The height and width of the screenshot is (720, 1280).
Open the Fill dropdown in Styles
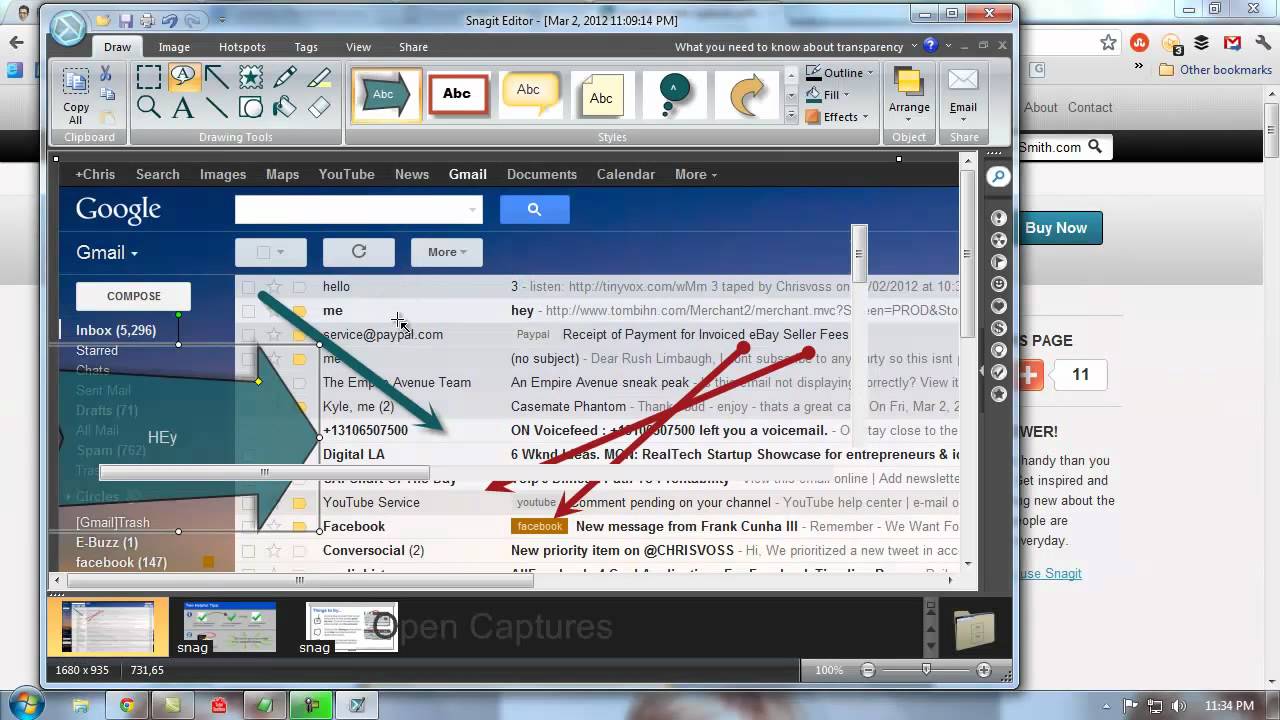click(829, 95)
